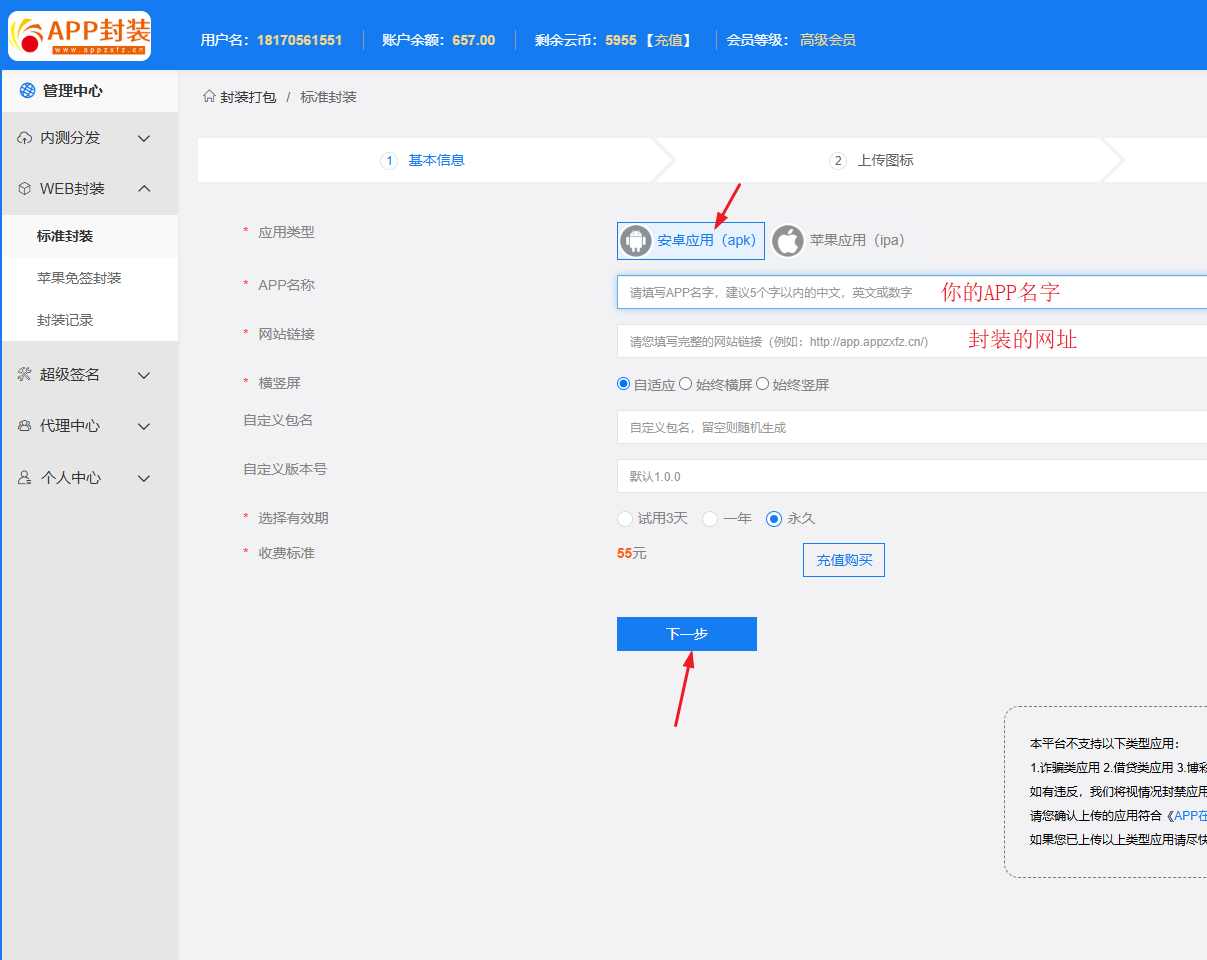The height and width of the screenshot is (960, 1207).
Task: Collapse the WEB封装 menu section
Action: [144, 189]
